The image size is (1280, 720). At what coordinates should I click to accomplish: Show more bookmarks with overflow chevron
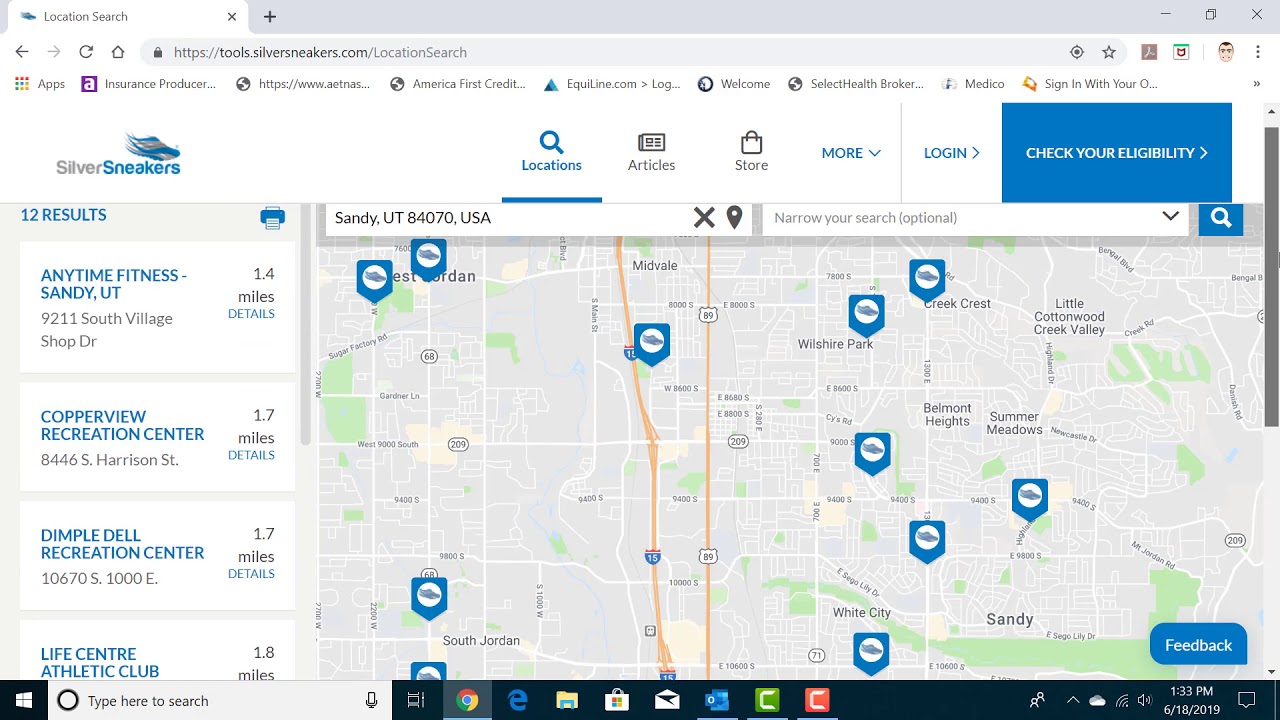tap(1257, 84)
